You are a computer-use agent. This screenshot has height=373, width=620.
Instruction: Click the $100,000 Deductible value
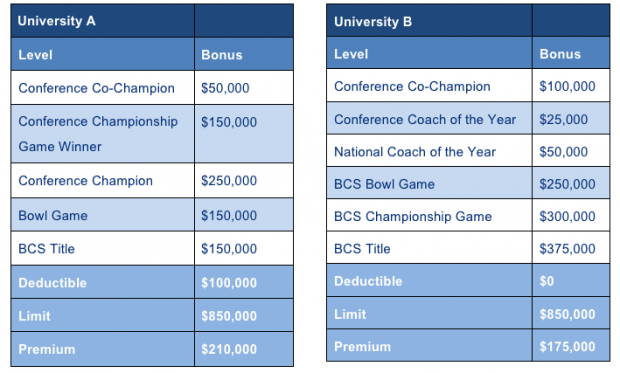(x=229, y=282)
